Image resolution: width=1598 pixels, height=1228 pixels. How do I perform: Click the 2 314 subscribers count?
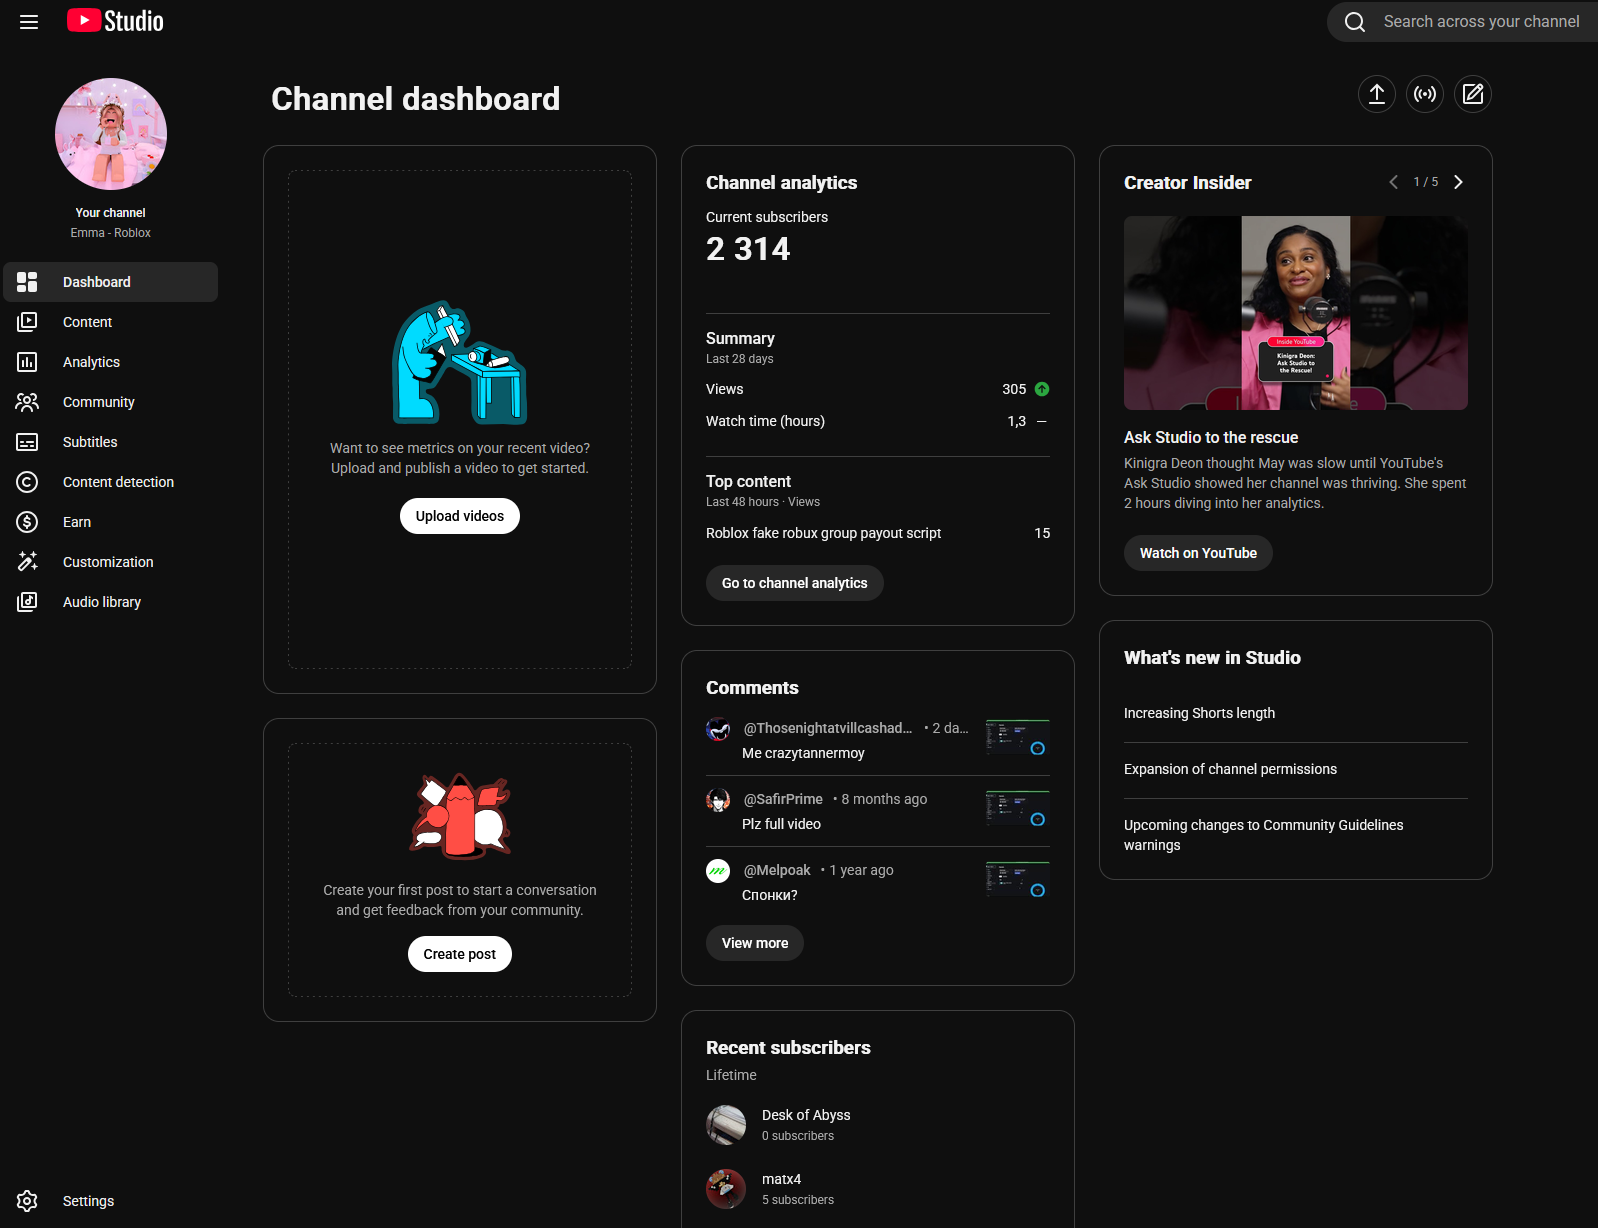748,249
